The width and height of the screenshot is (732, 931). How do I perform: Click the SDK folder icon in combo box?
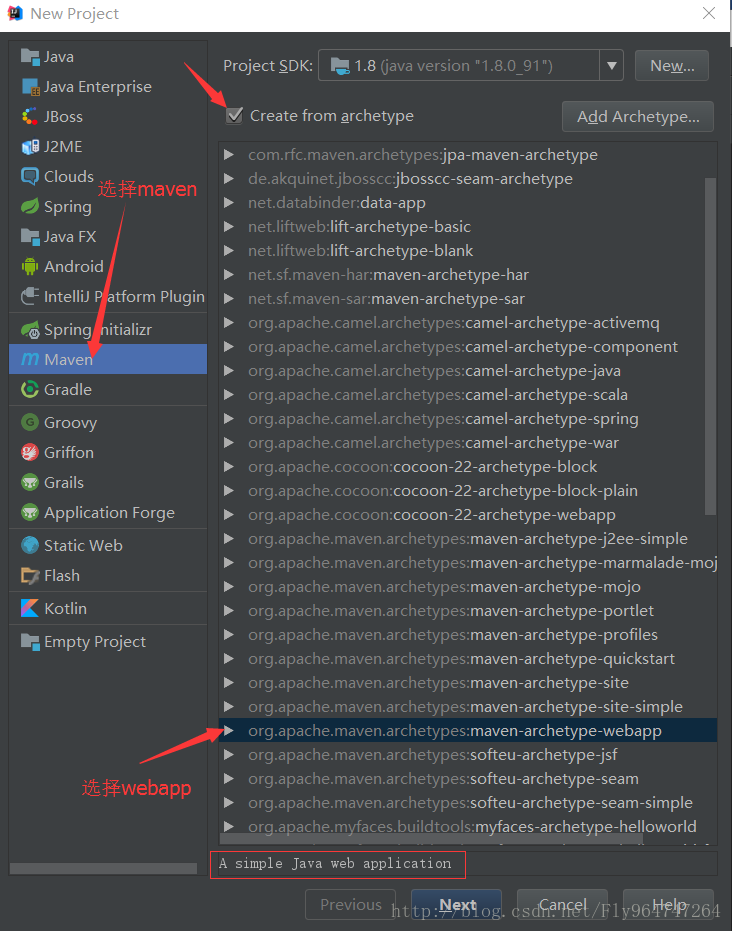[x=340, y=66]
